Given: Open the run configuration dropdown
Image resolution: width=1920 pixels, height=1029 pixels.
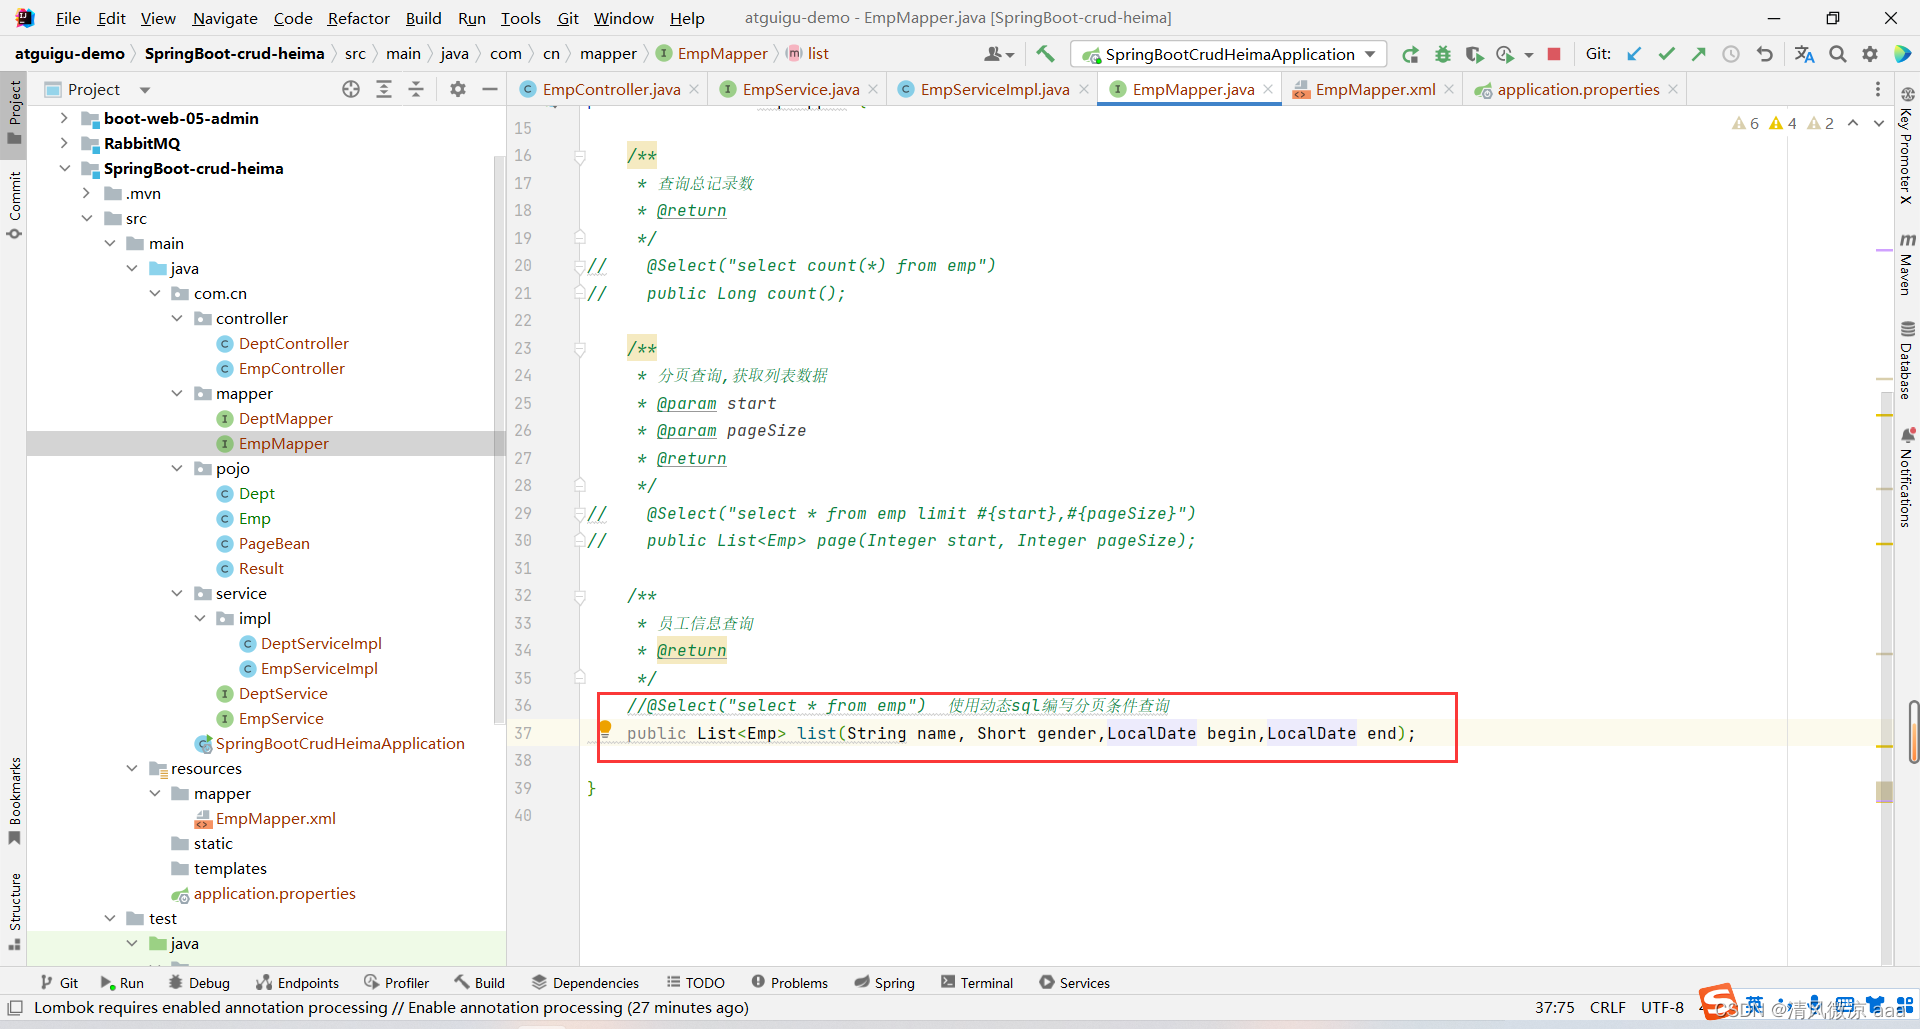Looking at the screenshot, I should click(1228, 54).
